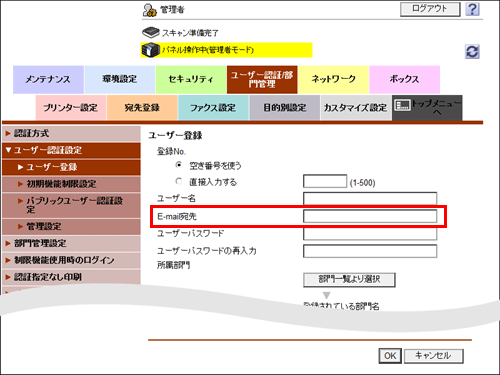Open the 目的別設定 tab
Image resolution: width=500 pixels, height=375 pixels.
[x=285, y=108]
